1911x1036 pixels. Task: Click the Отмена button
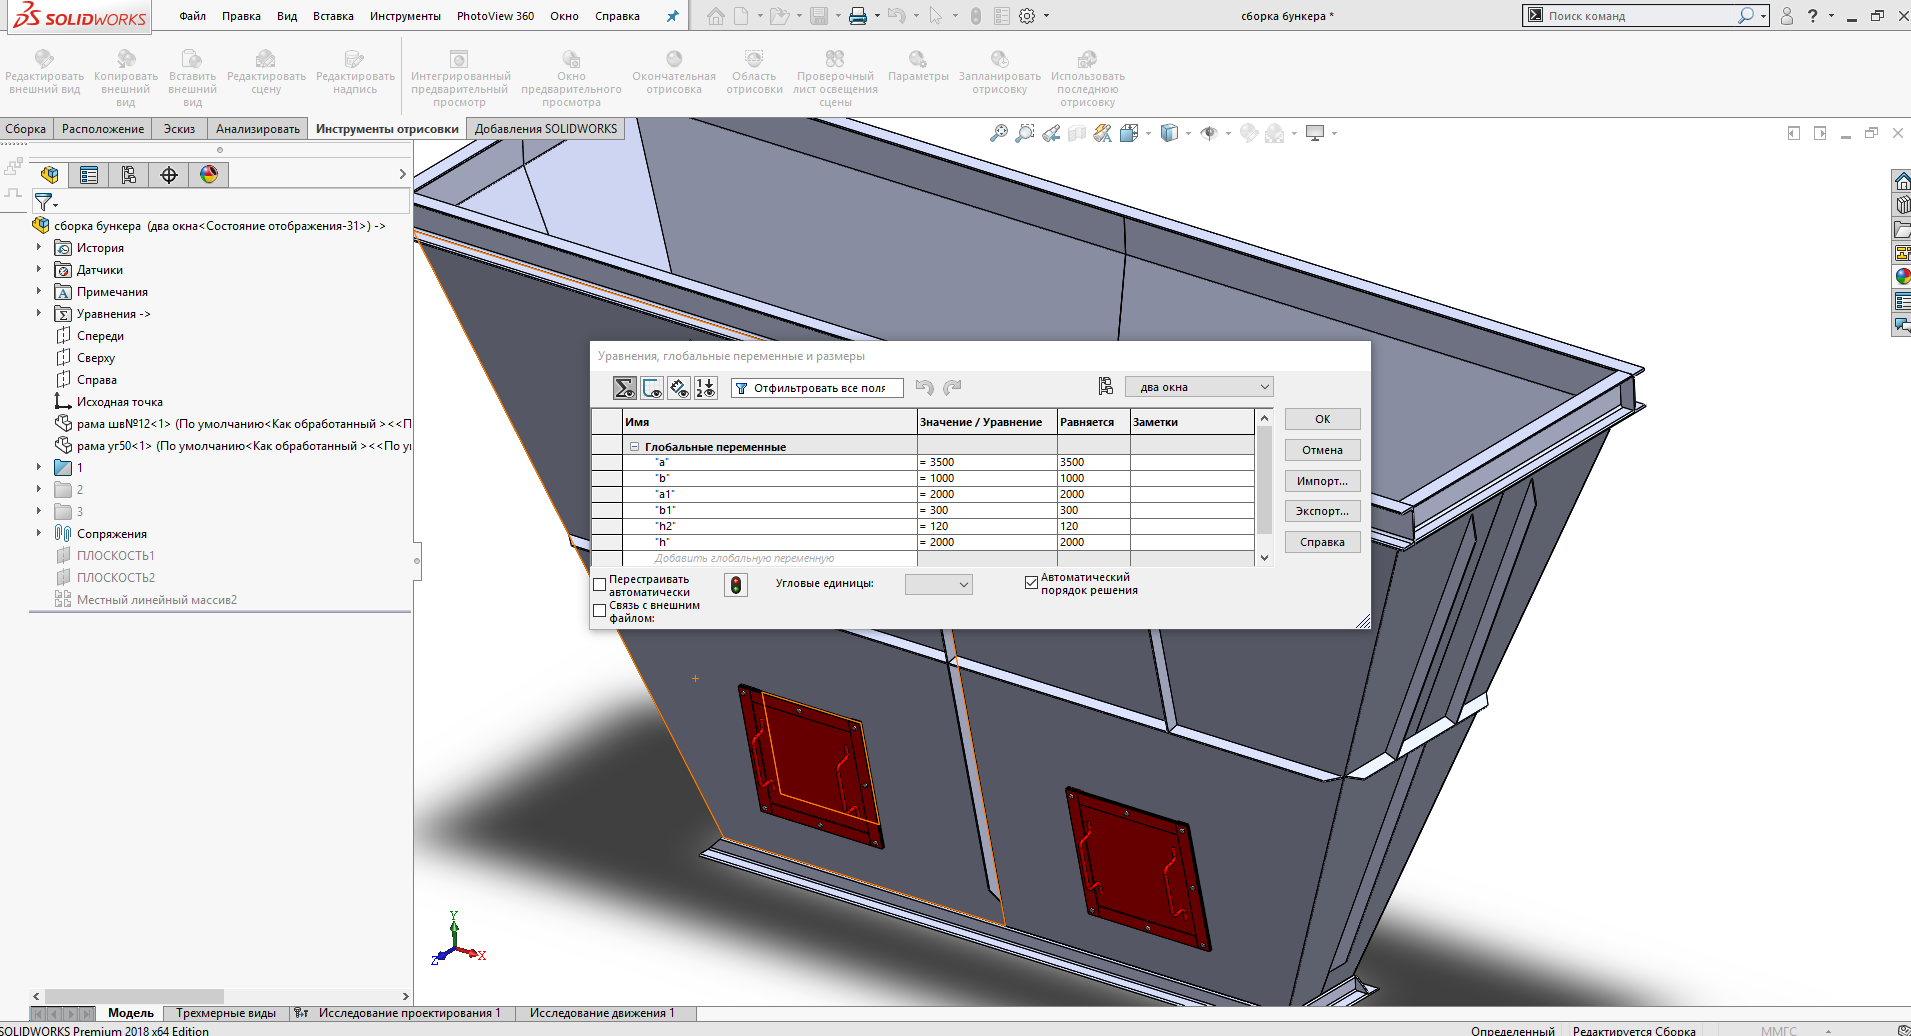click(x=1322, y=450)
